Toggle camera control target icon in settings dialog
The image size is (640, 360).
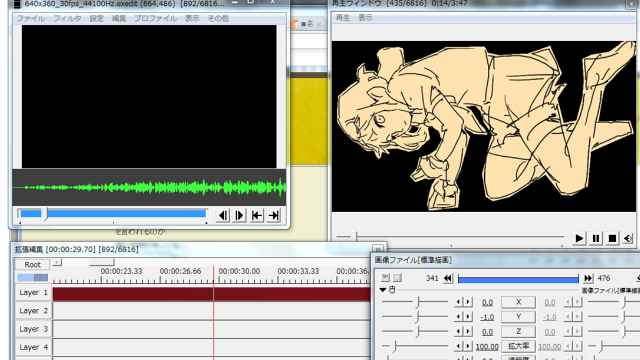[385, 278]
